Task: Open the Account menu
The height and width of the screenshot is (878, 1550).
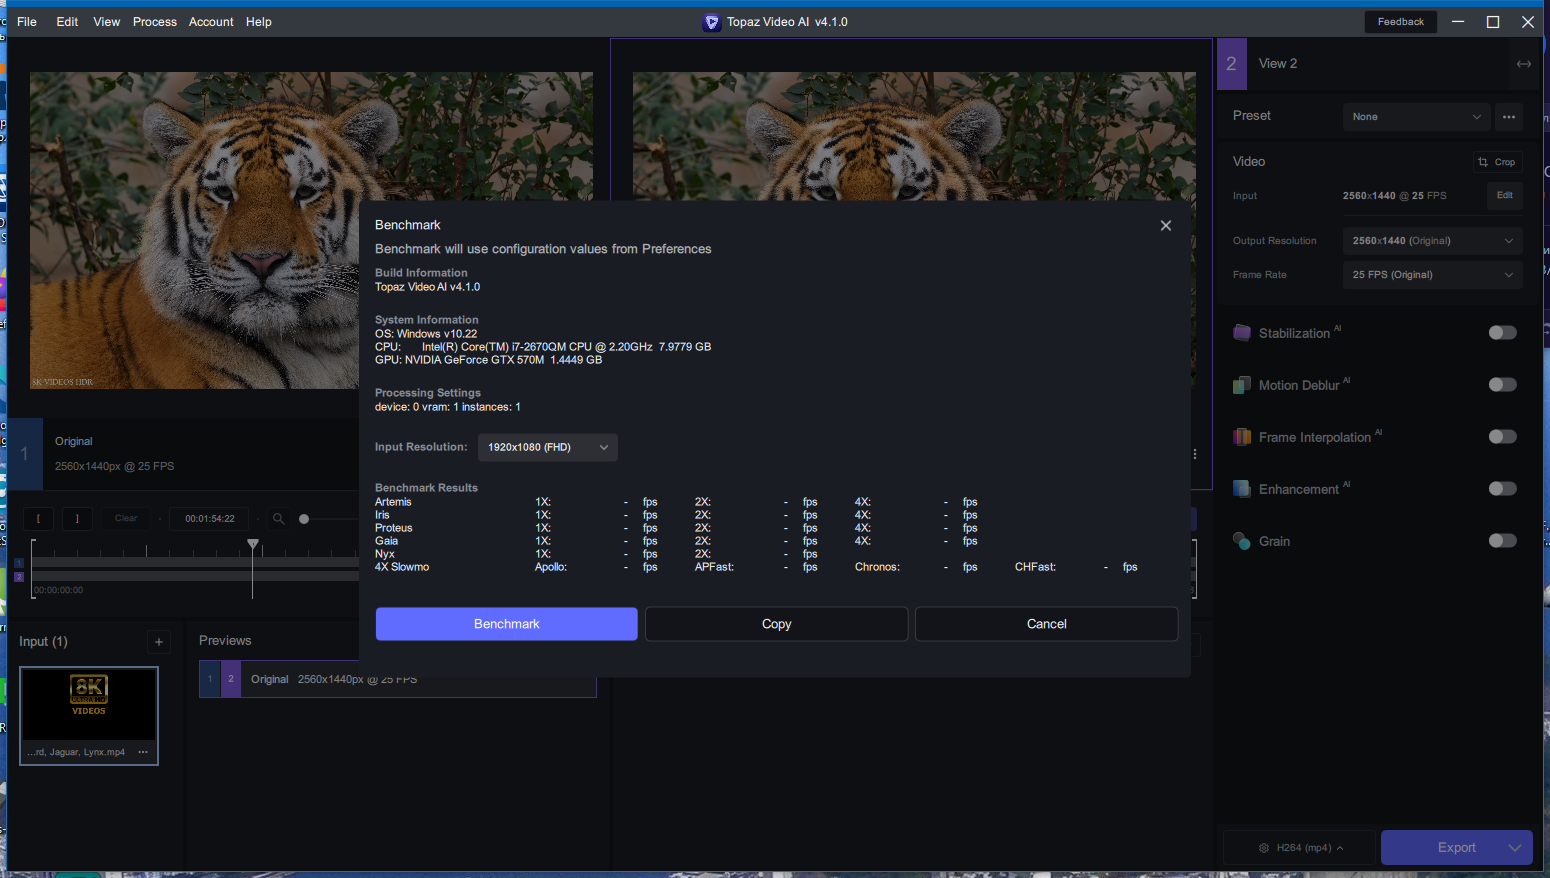Action: 211,22
